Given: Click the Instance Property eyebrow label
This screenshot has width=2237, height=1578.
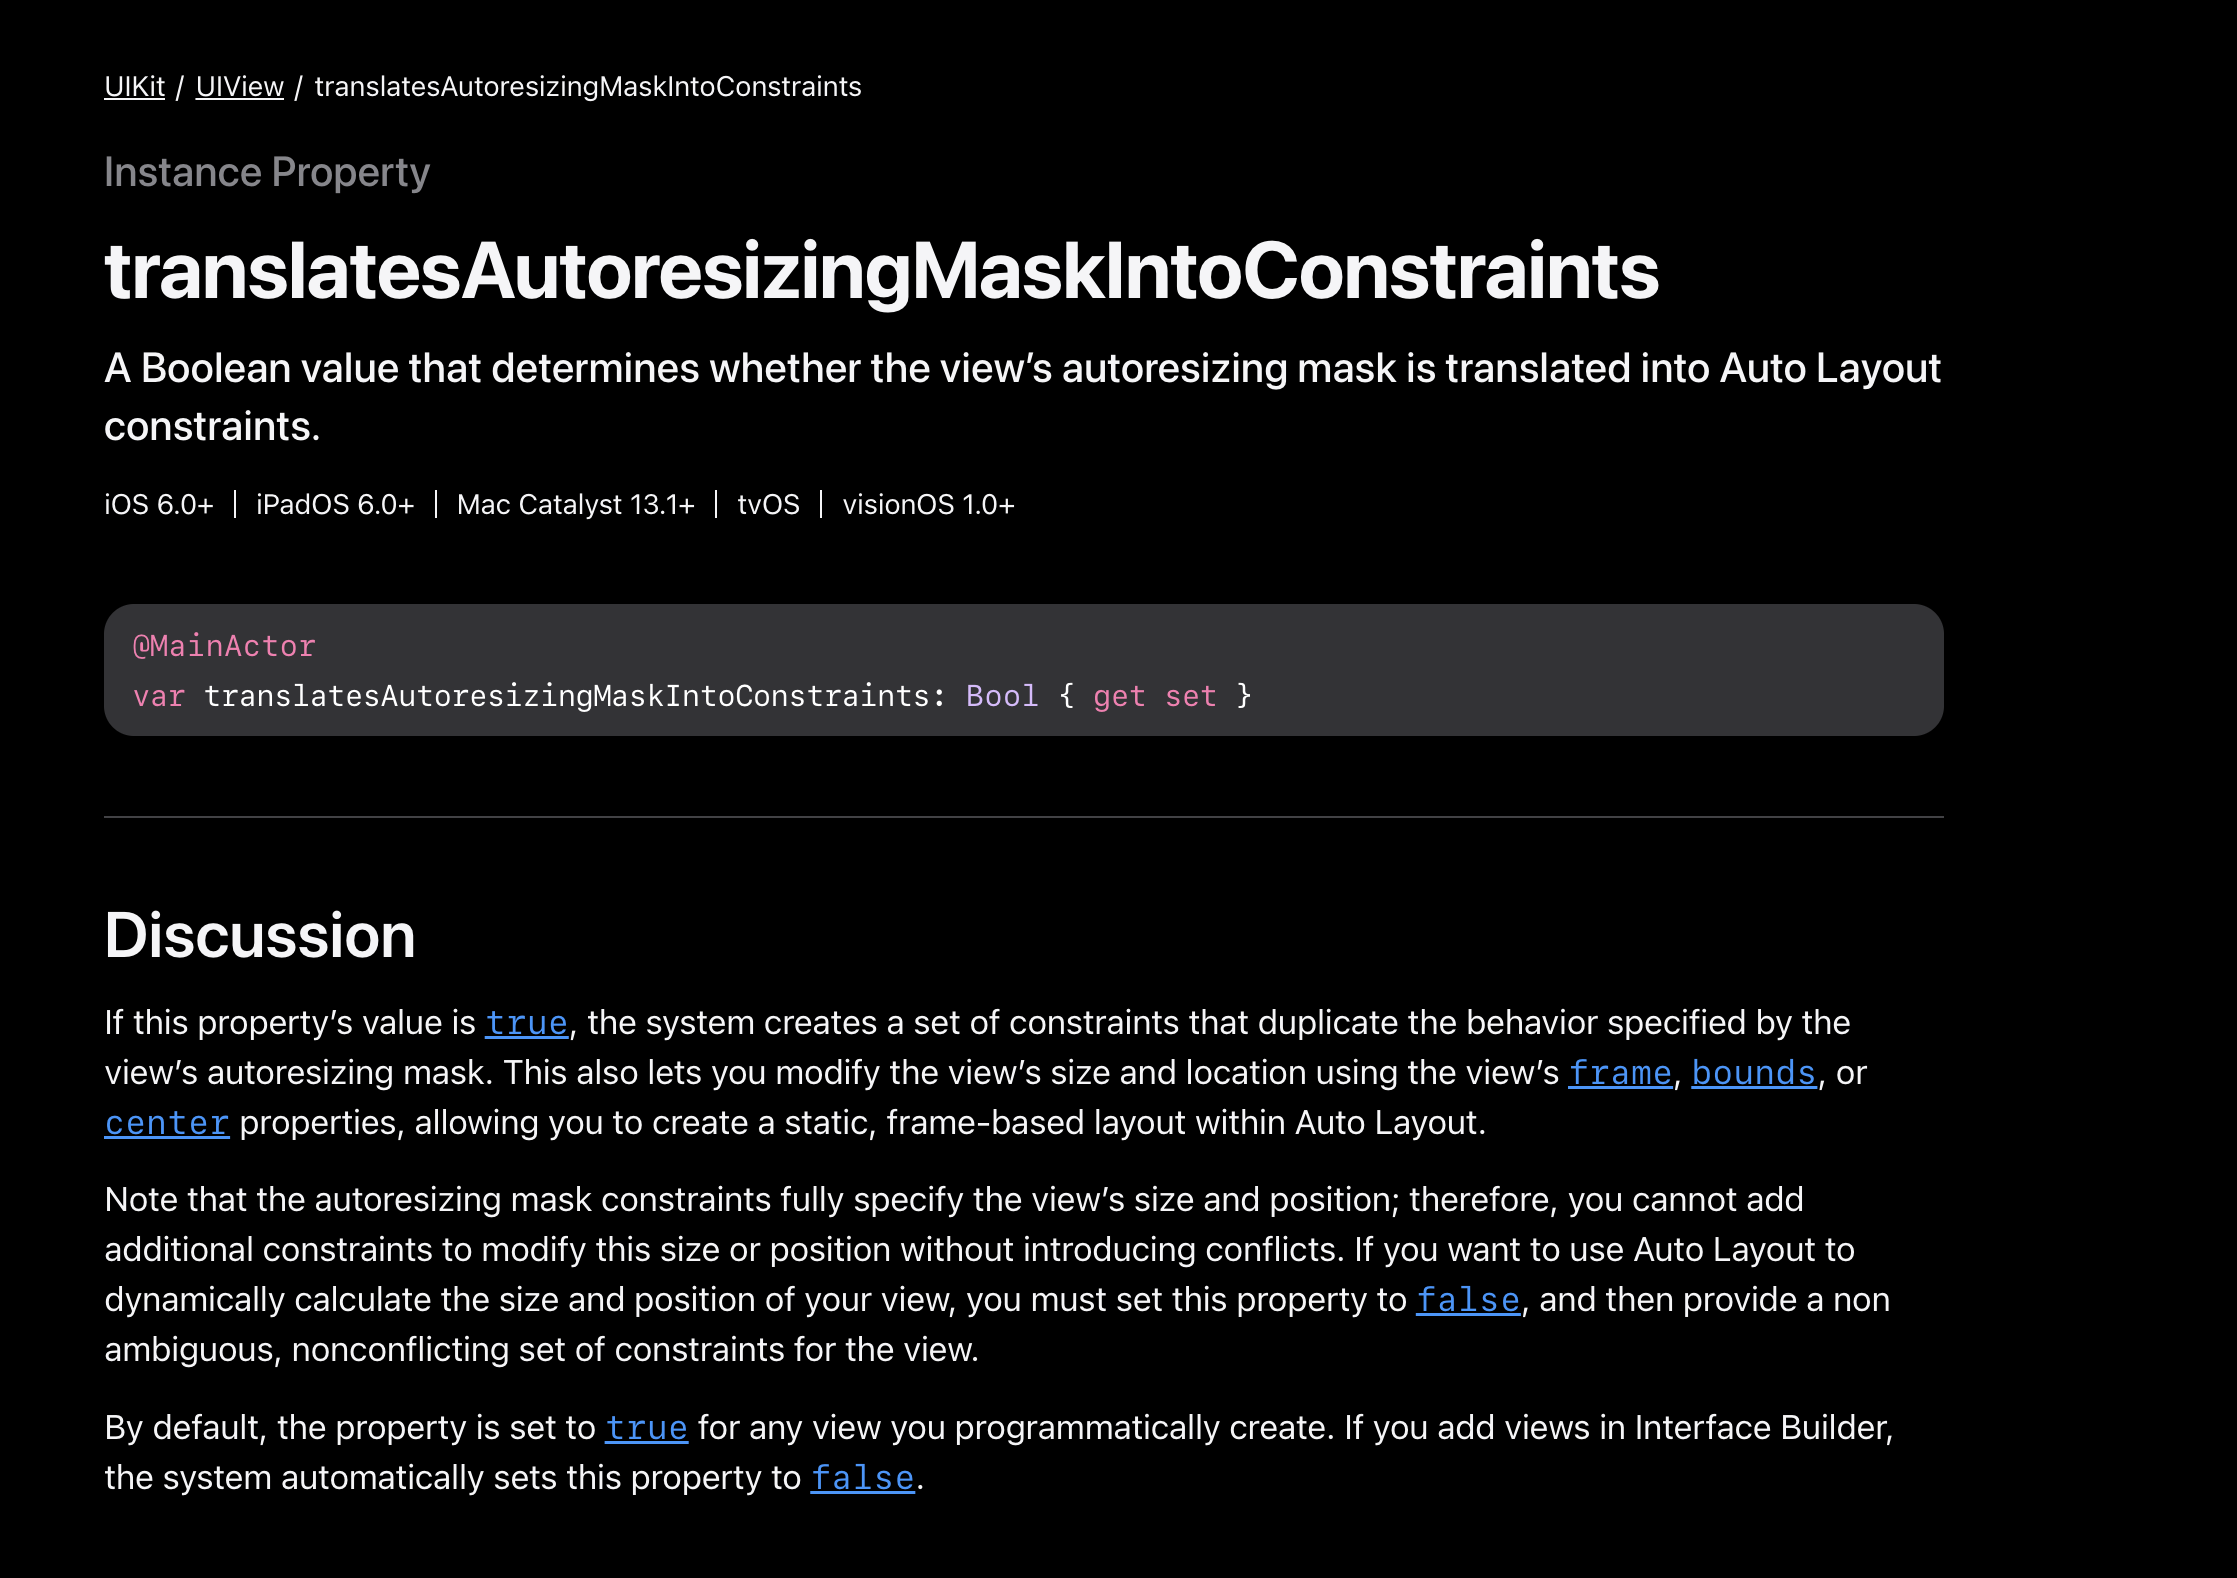Looking at the screenshot, I should 266,173.
